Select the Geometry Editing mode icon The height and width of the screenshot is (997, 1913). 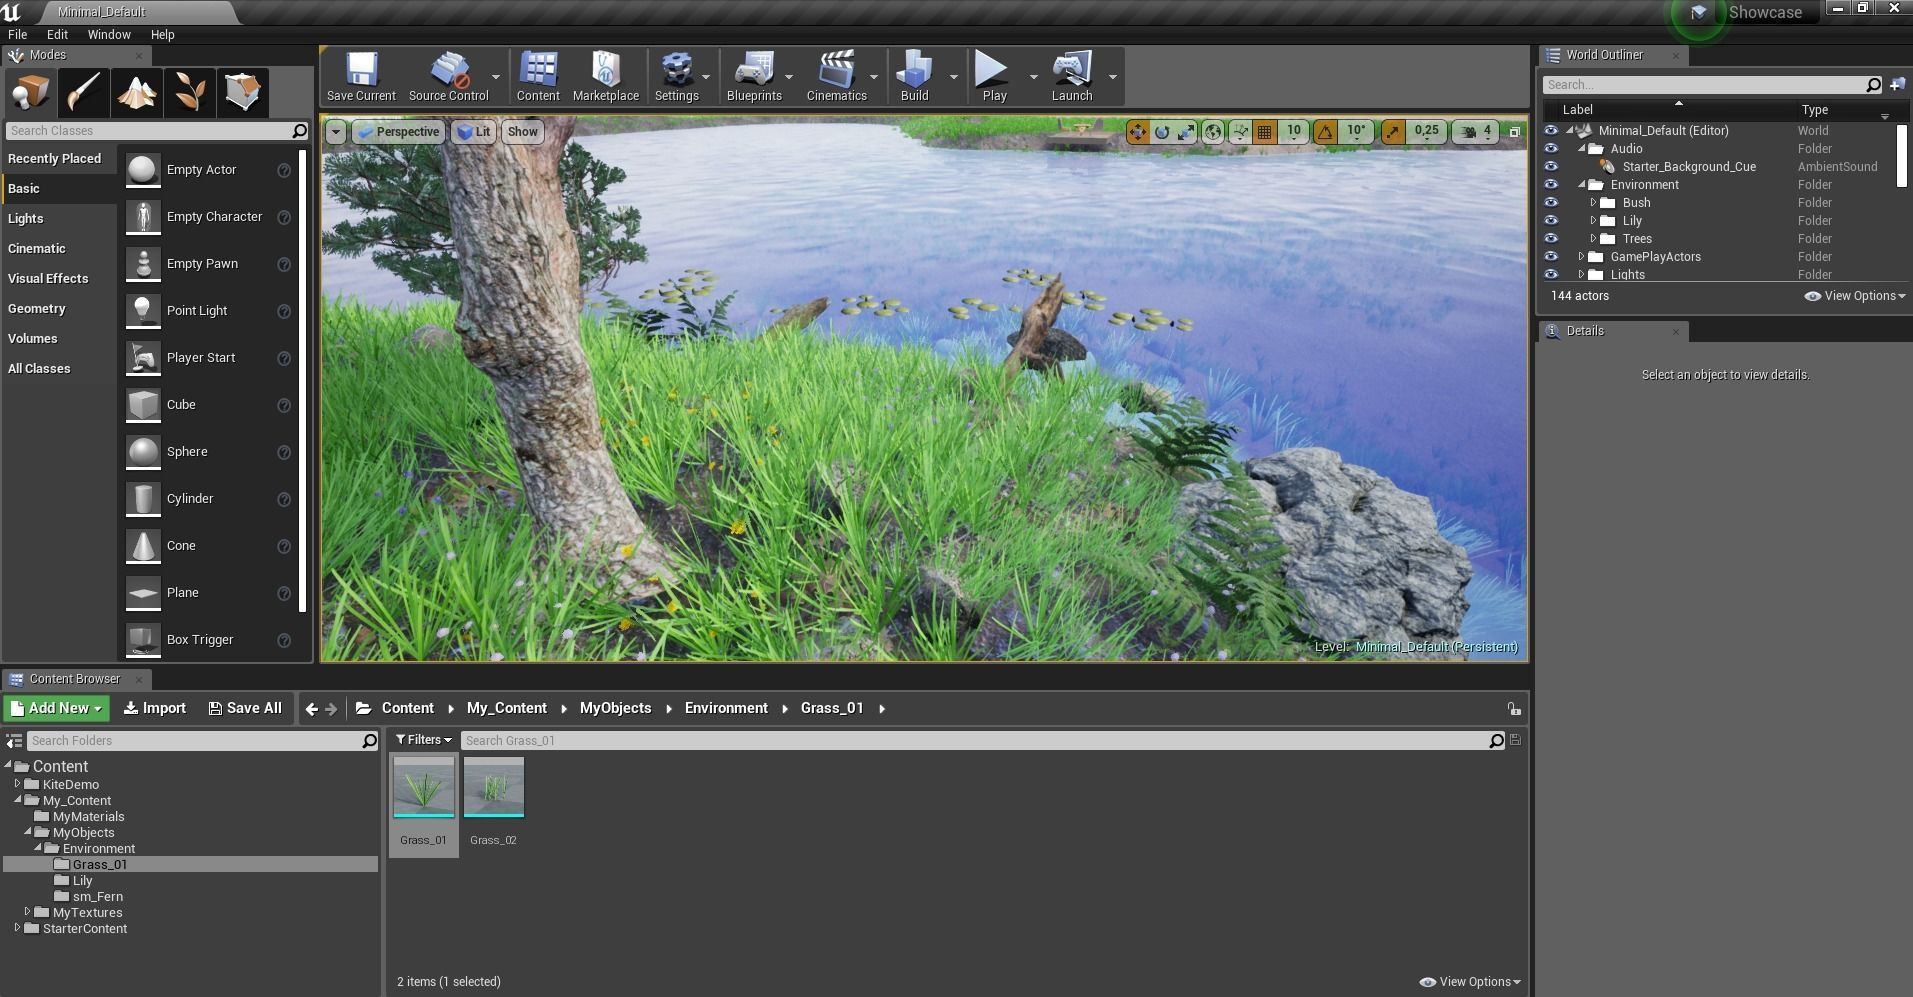243,93
